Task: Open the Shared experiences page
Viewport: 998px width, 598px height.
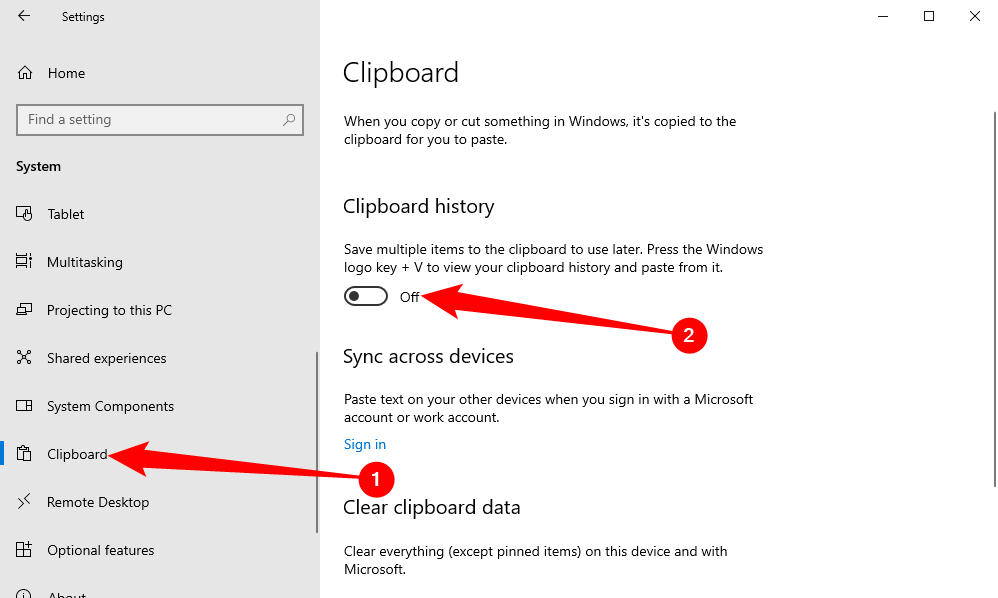Action: click(107, 358)
